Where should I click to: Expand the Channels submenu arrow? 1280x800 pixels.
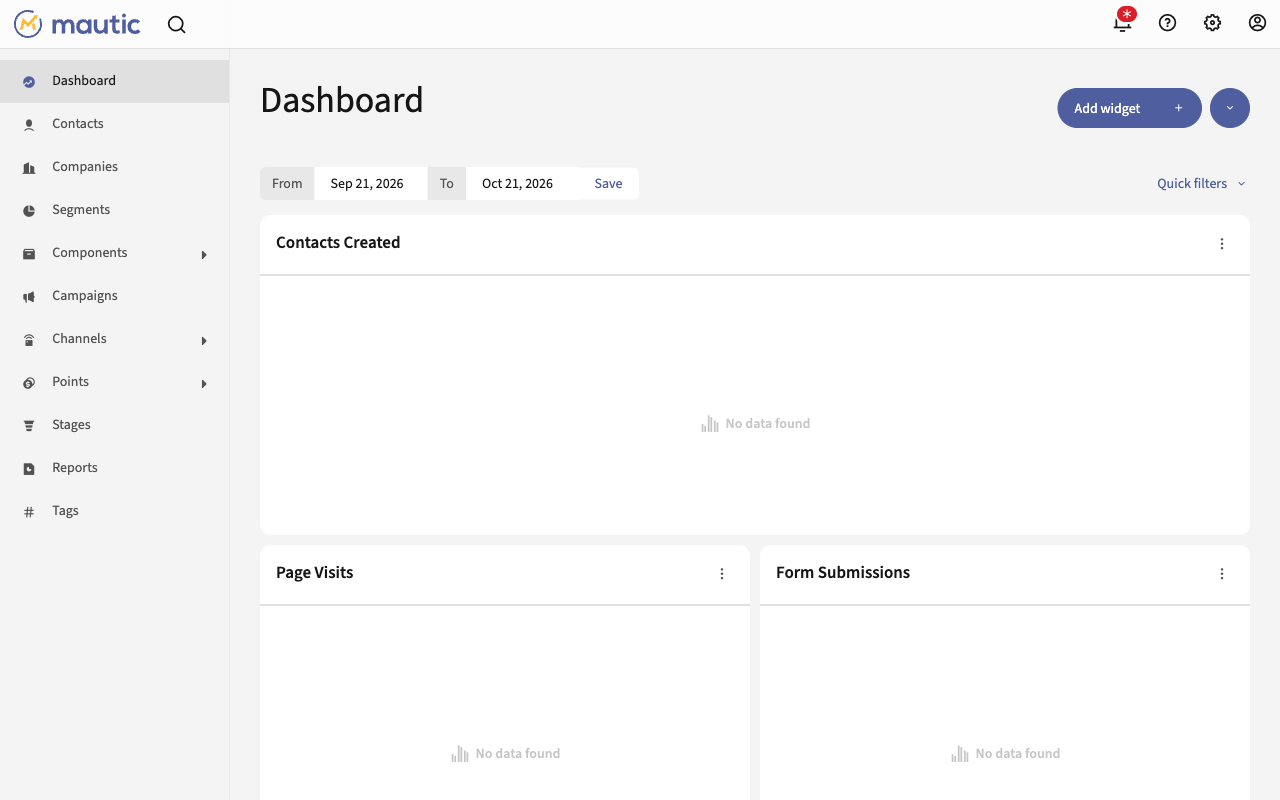point(204,341)
